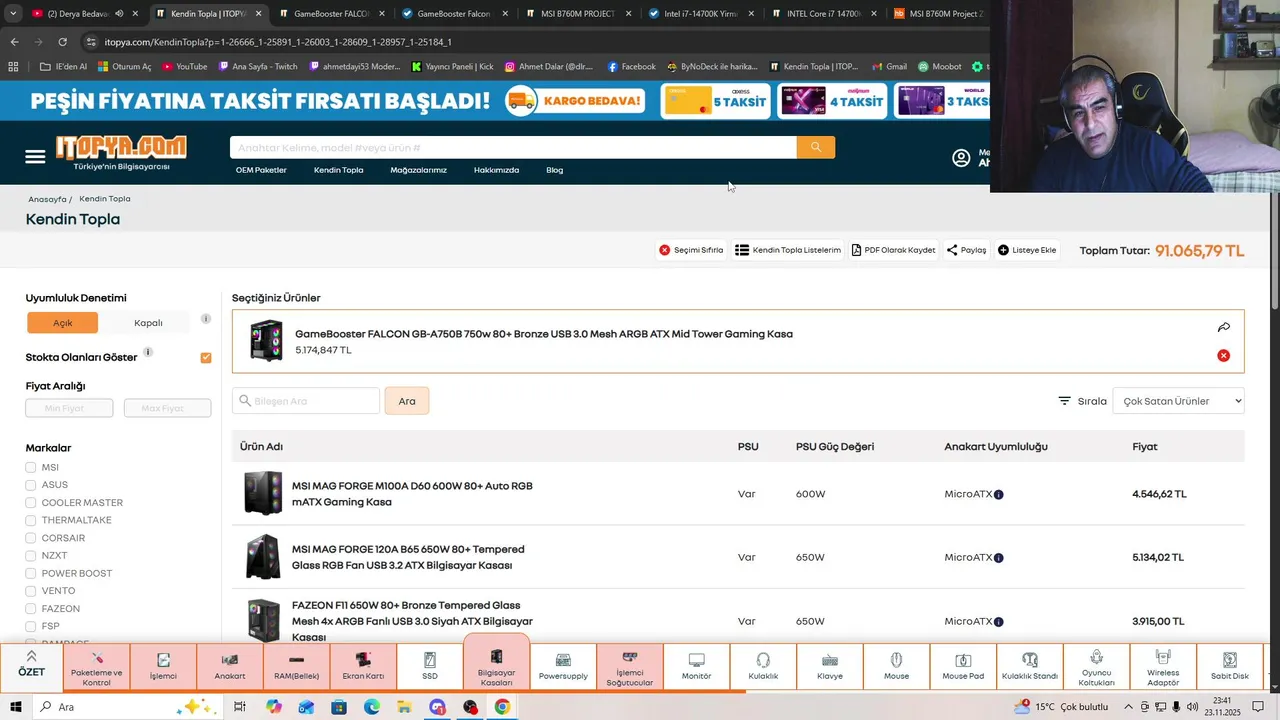Select the Ekran Kartı category
Image resolution: width=1280 pixels, height=720 pixels.
pyautogui.click(x=363, y=666)
